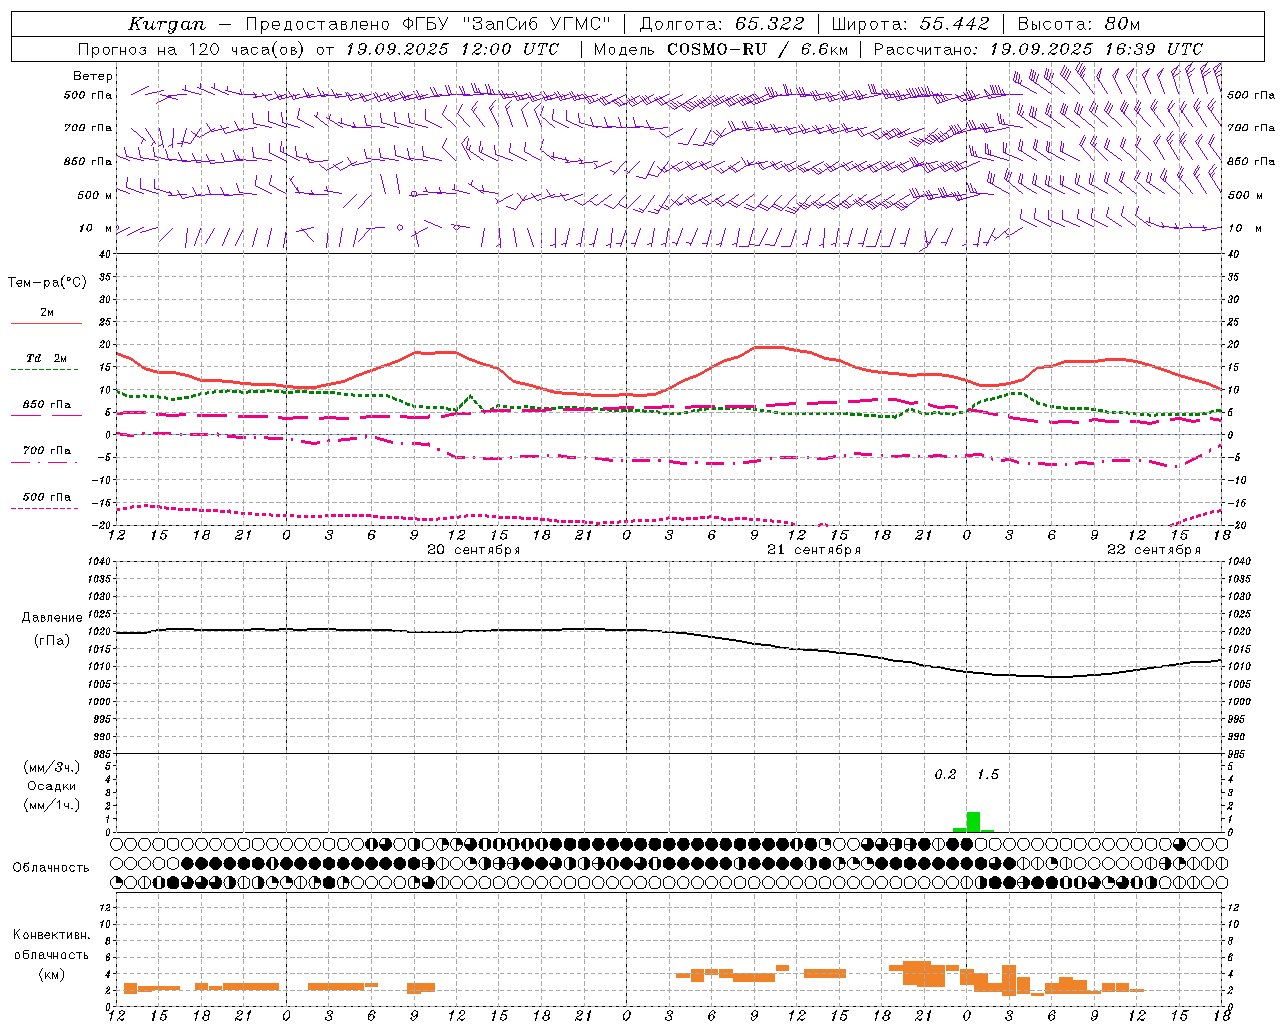Click the "2м" temperature legend entry

point(47,312)
